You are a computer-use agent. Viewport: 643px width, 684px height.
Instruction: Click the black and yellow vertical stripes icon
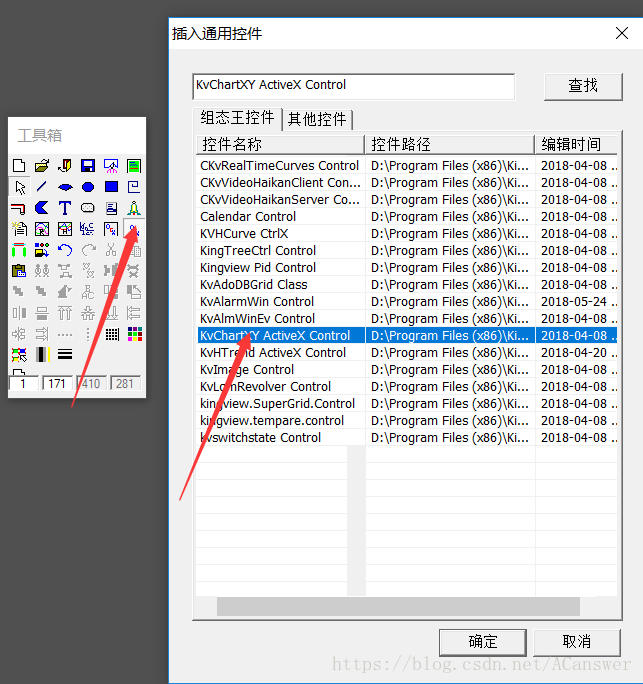[42, 355]
